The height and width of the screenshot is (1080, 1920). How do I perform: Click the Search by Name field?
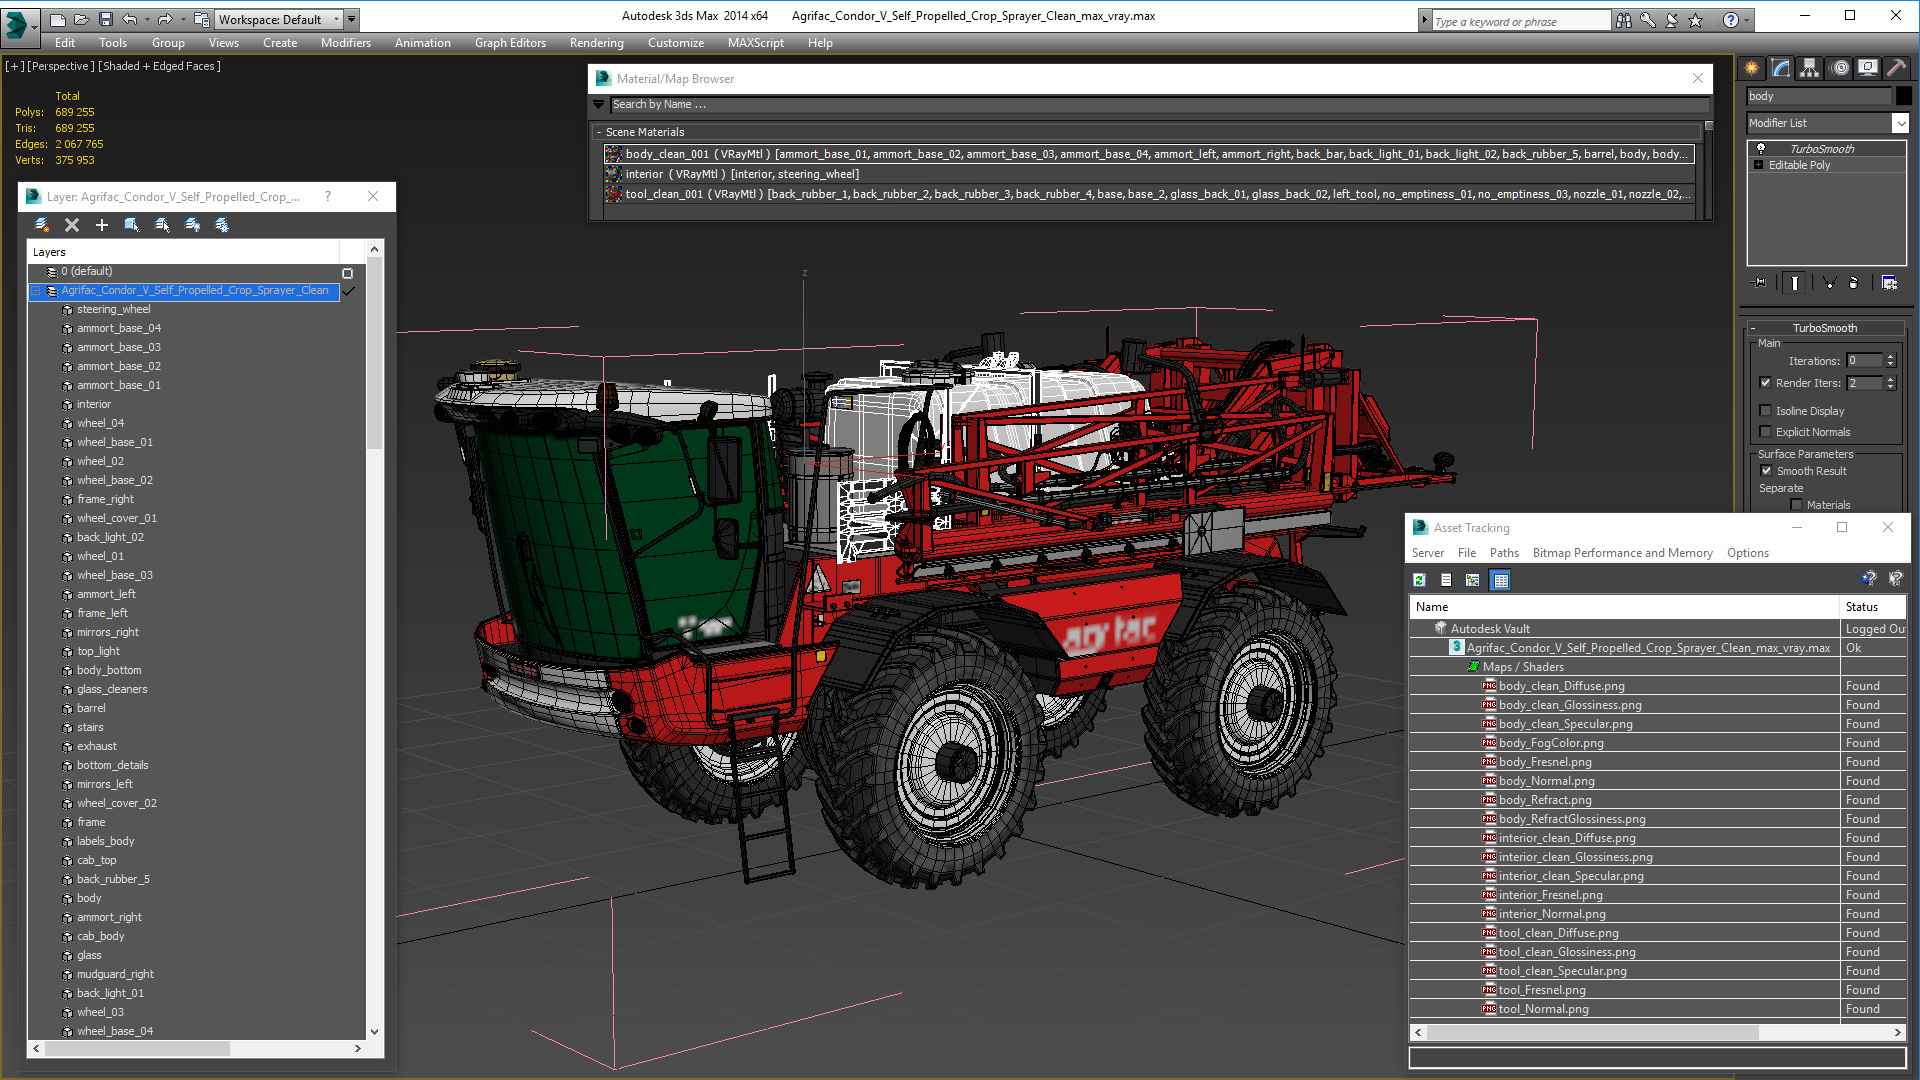[1159, 104]
